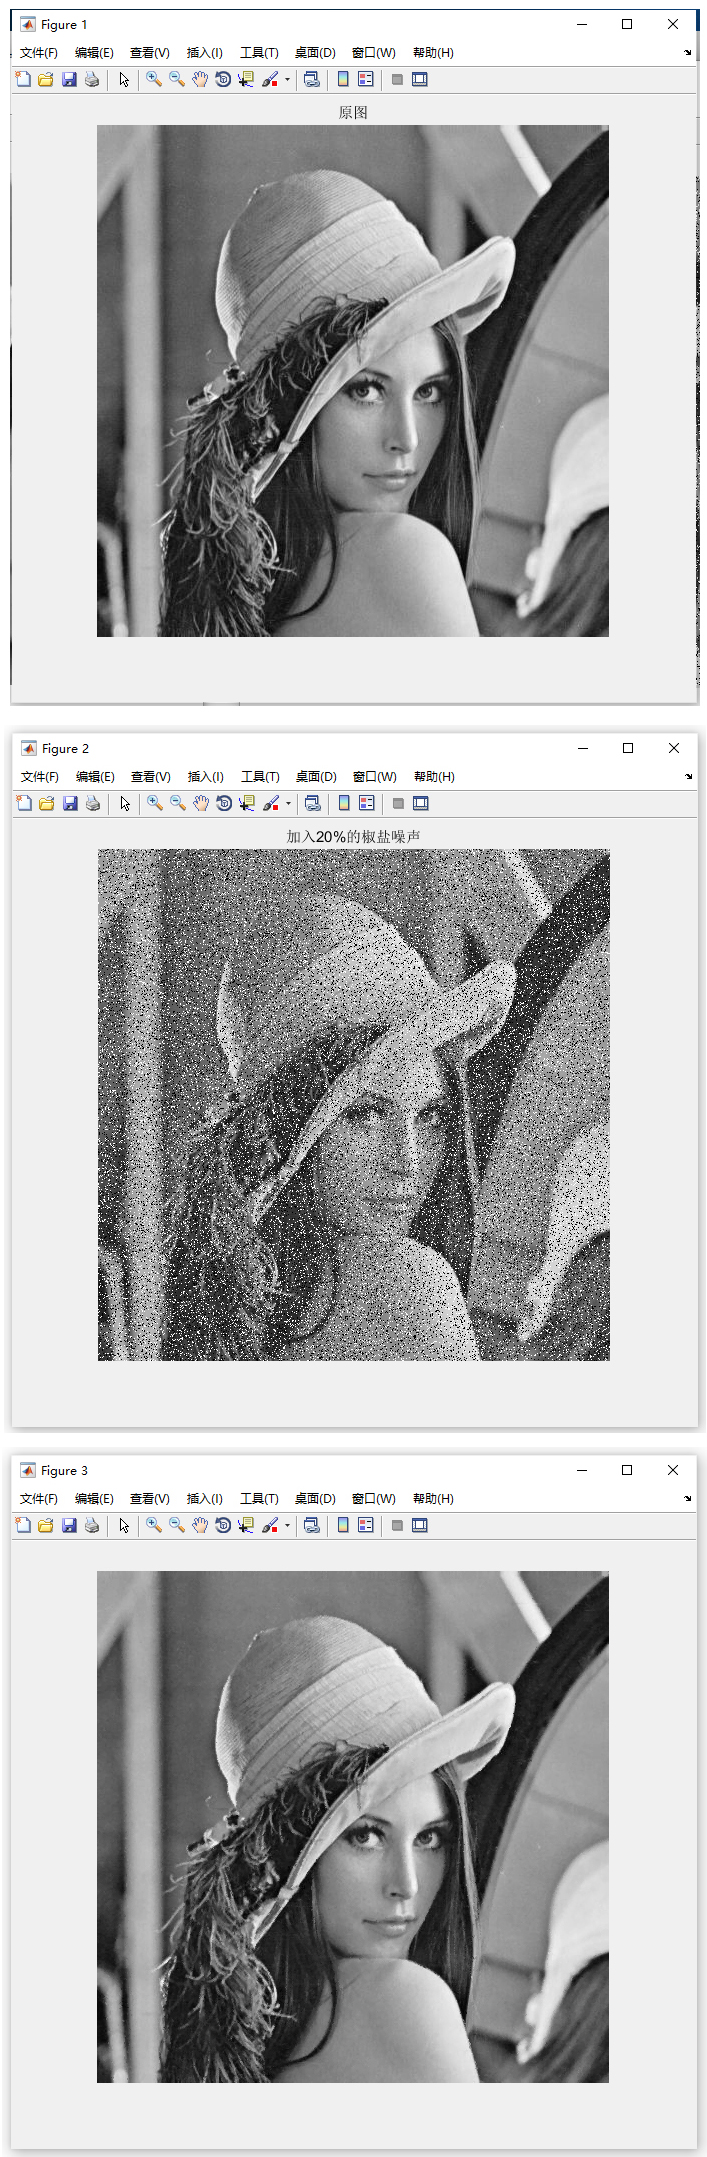Image resolution: width=707 pixels, height=2157 pixels.
Task: Select Data Cursor tool in Figure 2
Action: (247, 803)
